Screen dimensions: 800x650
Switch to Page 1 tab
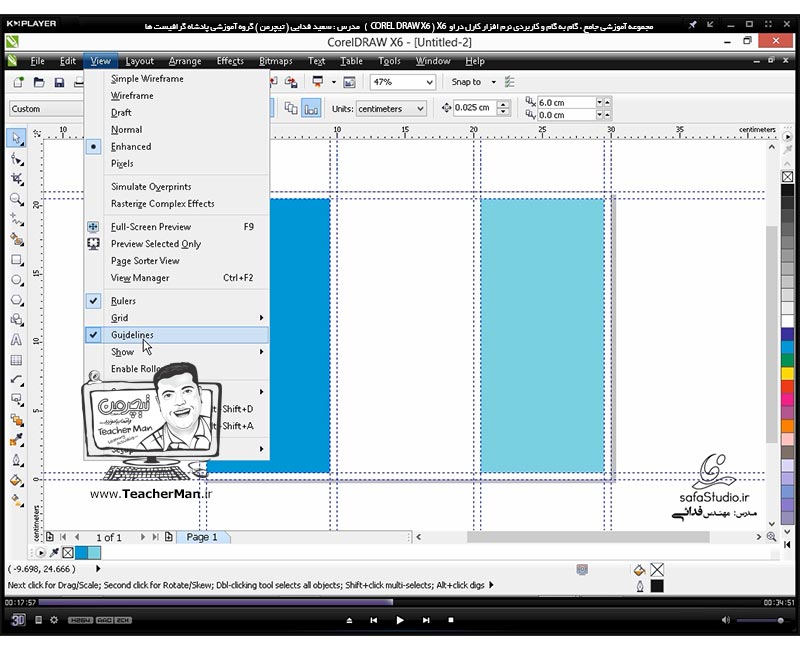(202, 537)
